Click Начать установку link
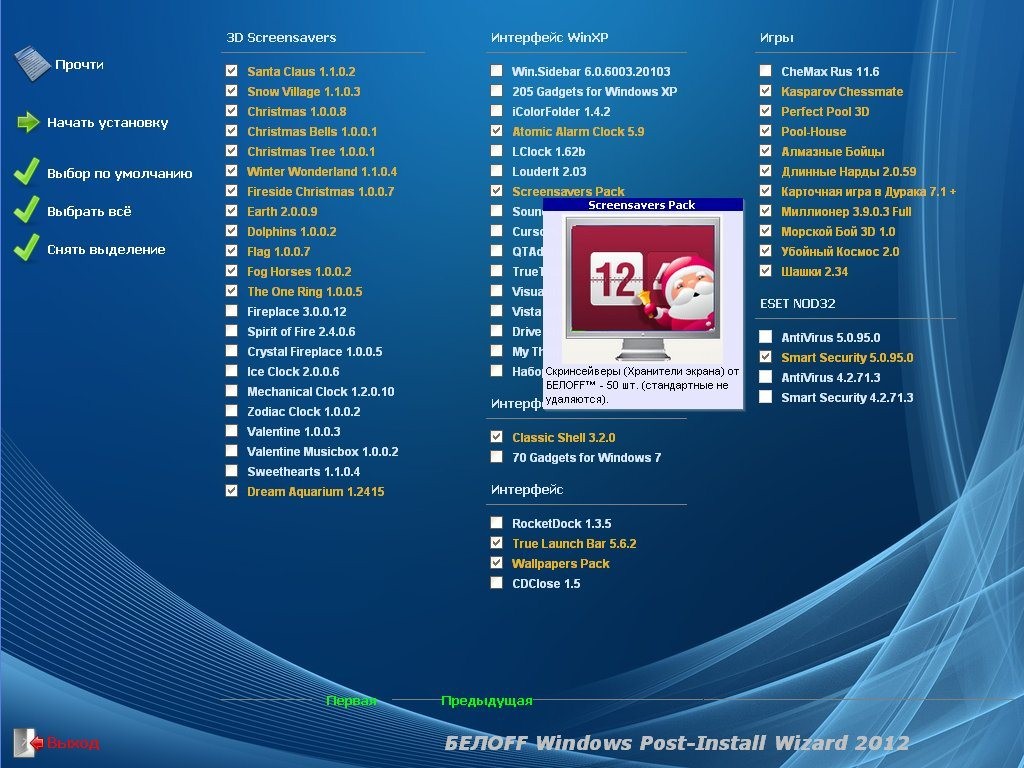 pyautogui.click(x=108, y=123)
